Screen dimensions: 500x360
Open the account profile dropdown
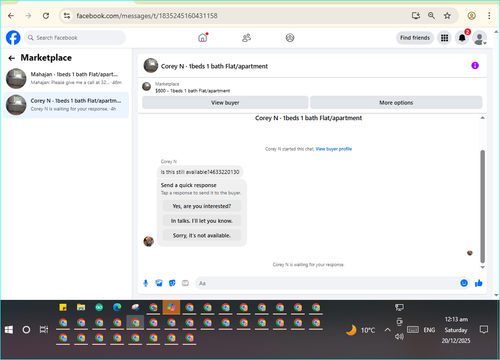(x=480, y=38)
